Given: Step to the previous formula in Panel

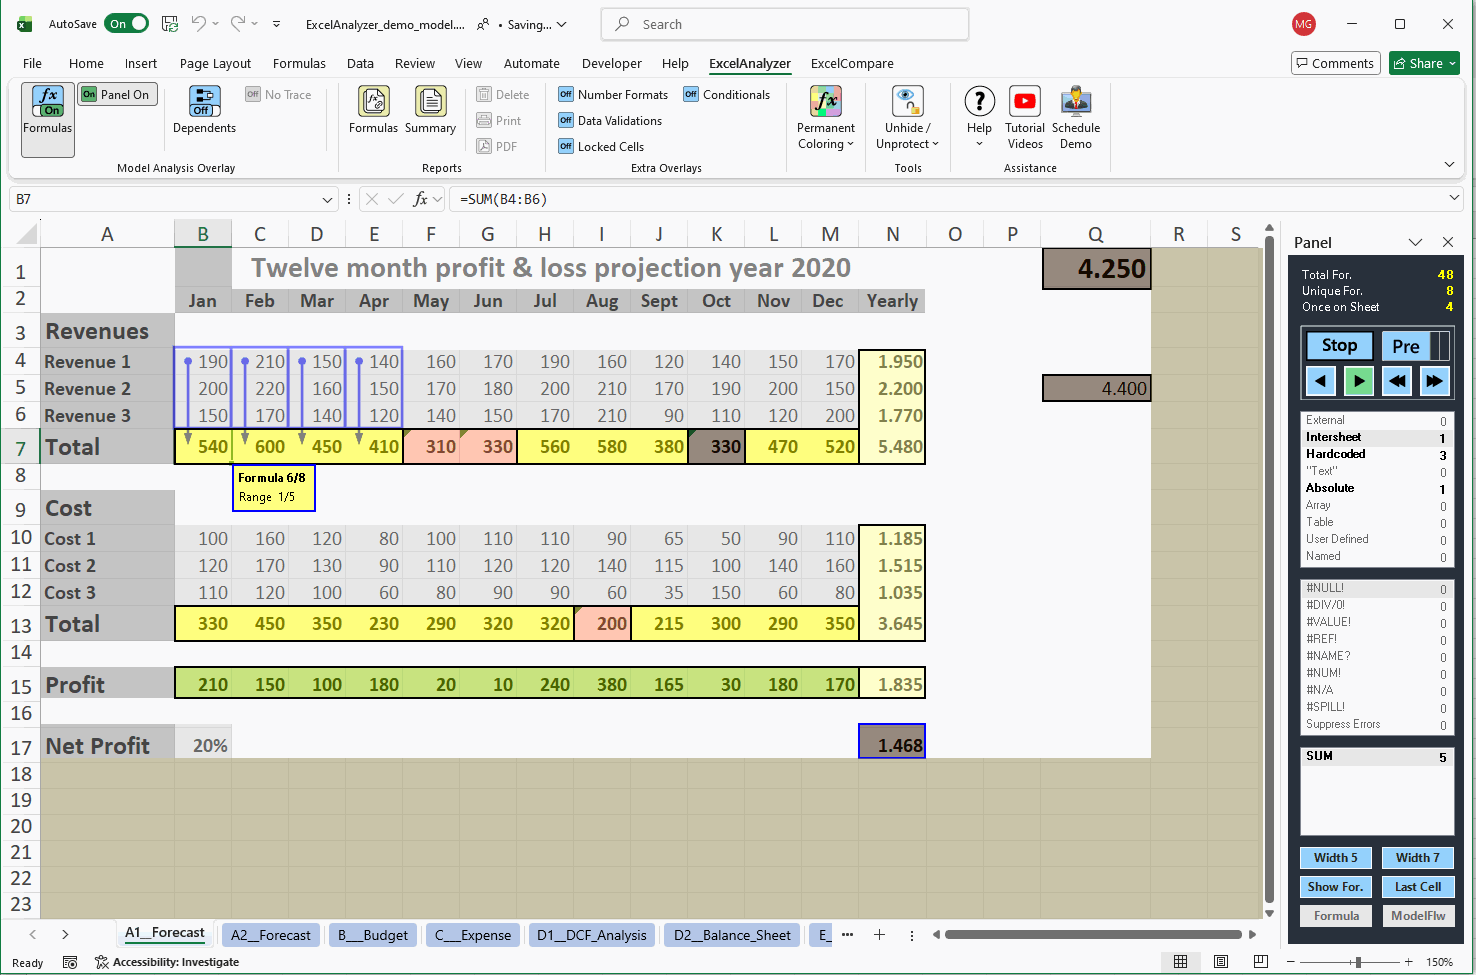Looking at the screenshot, I should (1320, 380).
